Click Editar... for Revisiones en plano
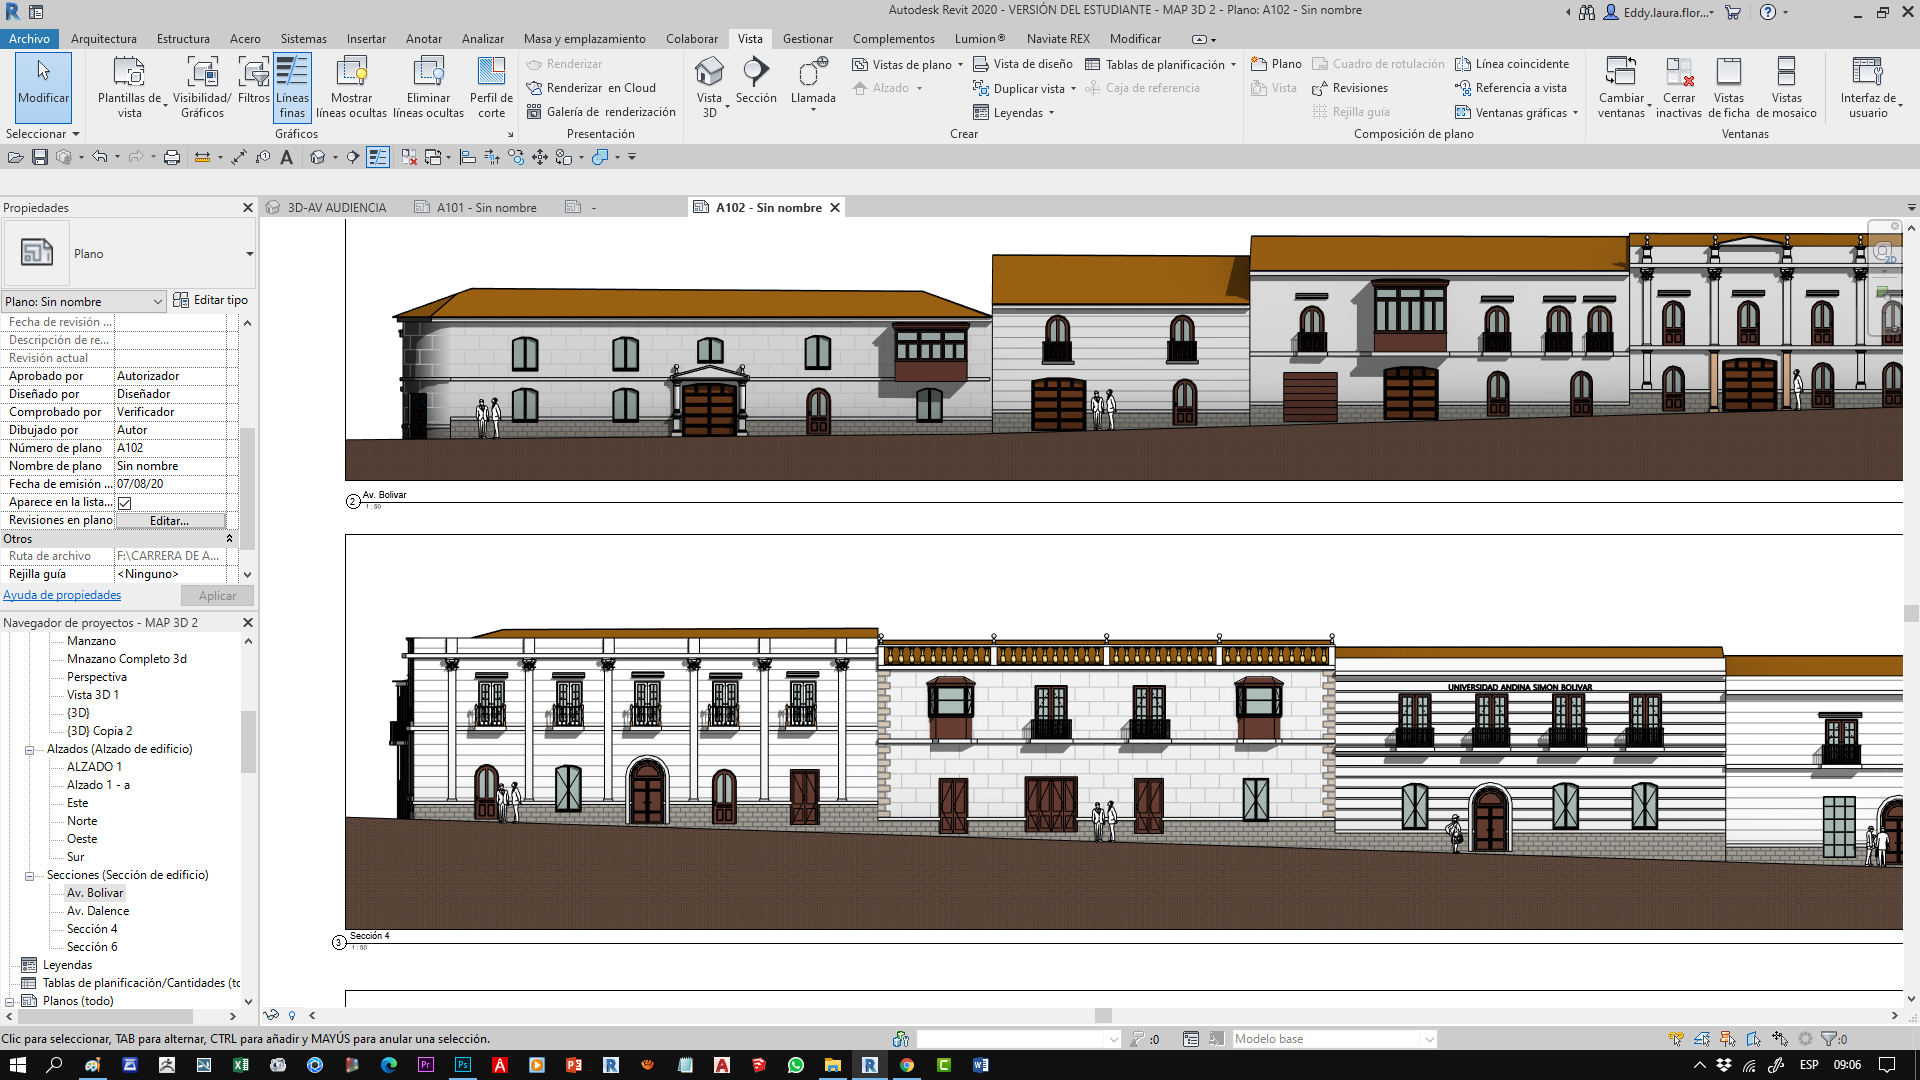The image size is (1920, 1080). pos(170,521)
